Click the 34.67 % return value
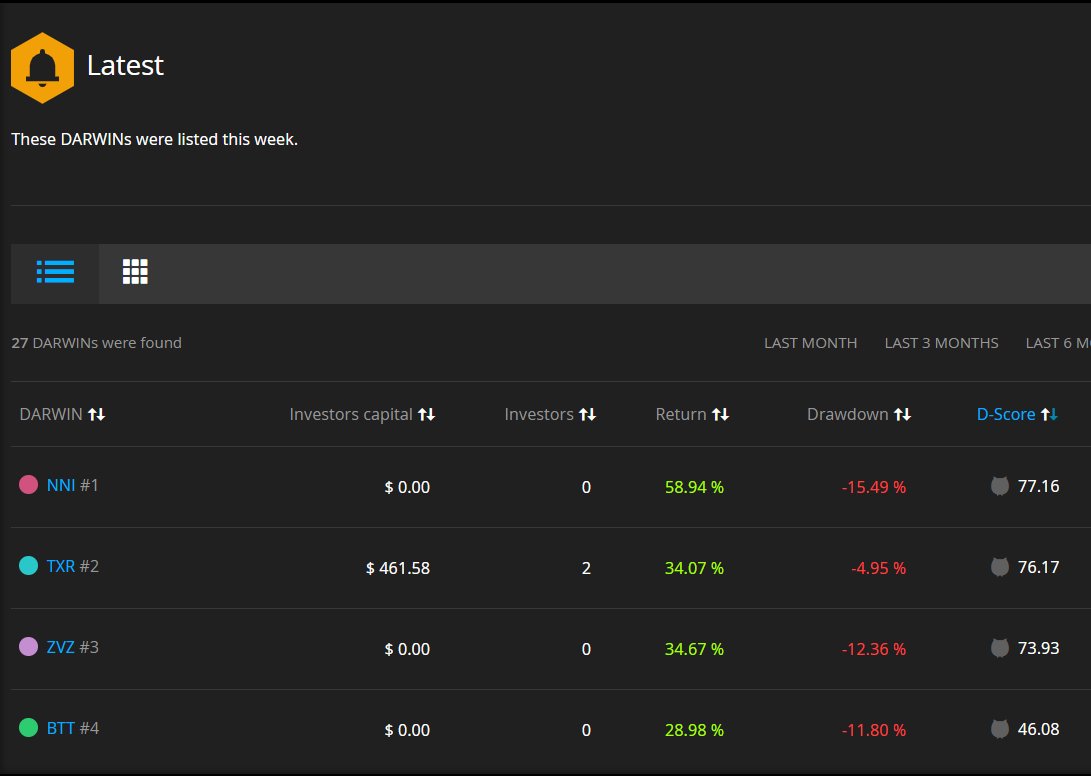 (694, 649)
